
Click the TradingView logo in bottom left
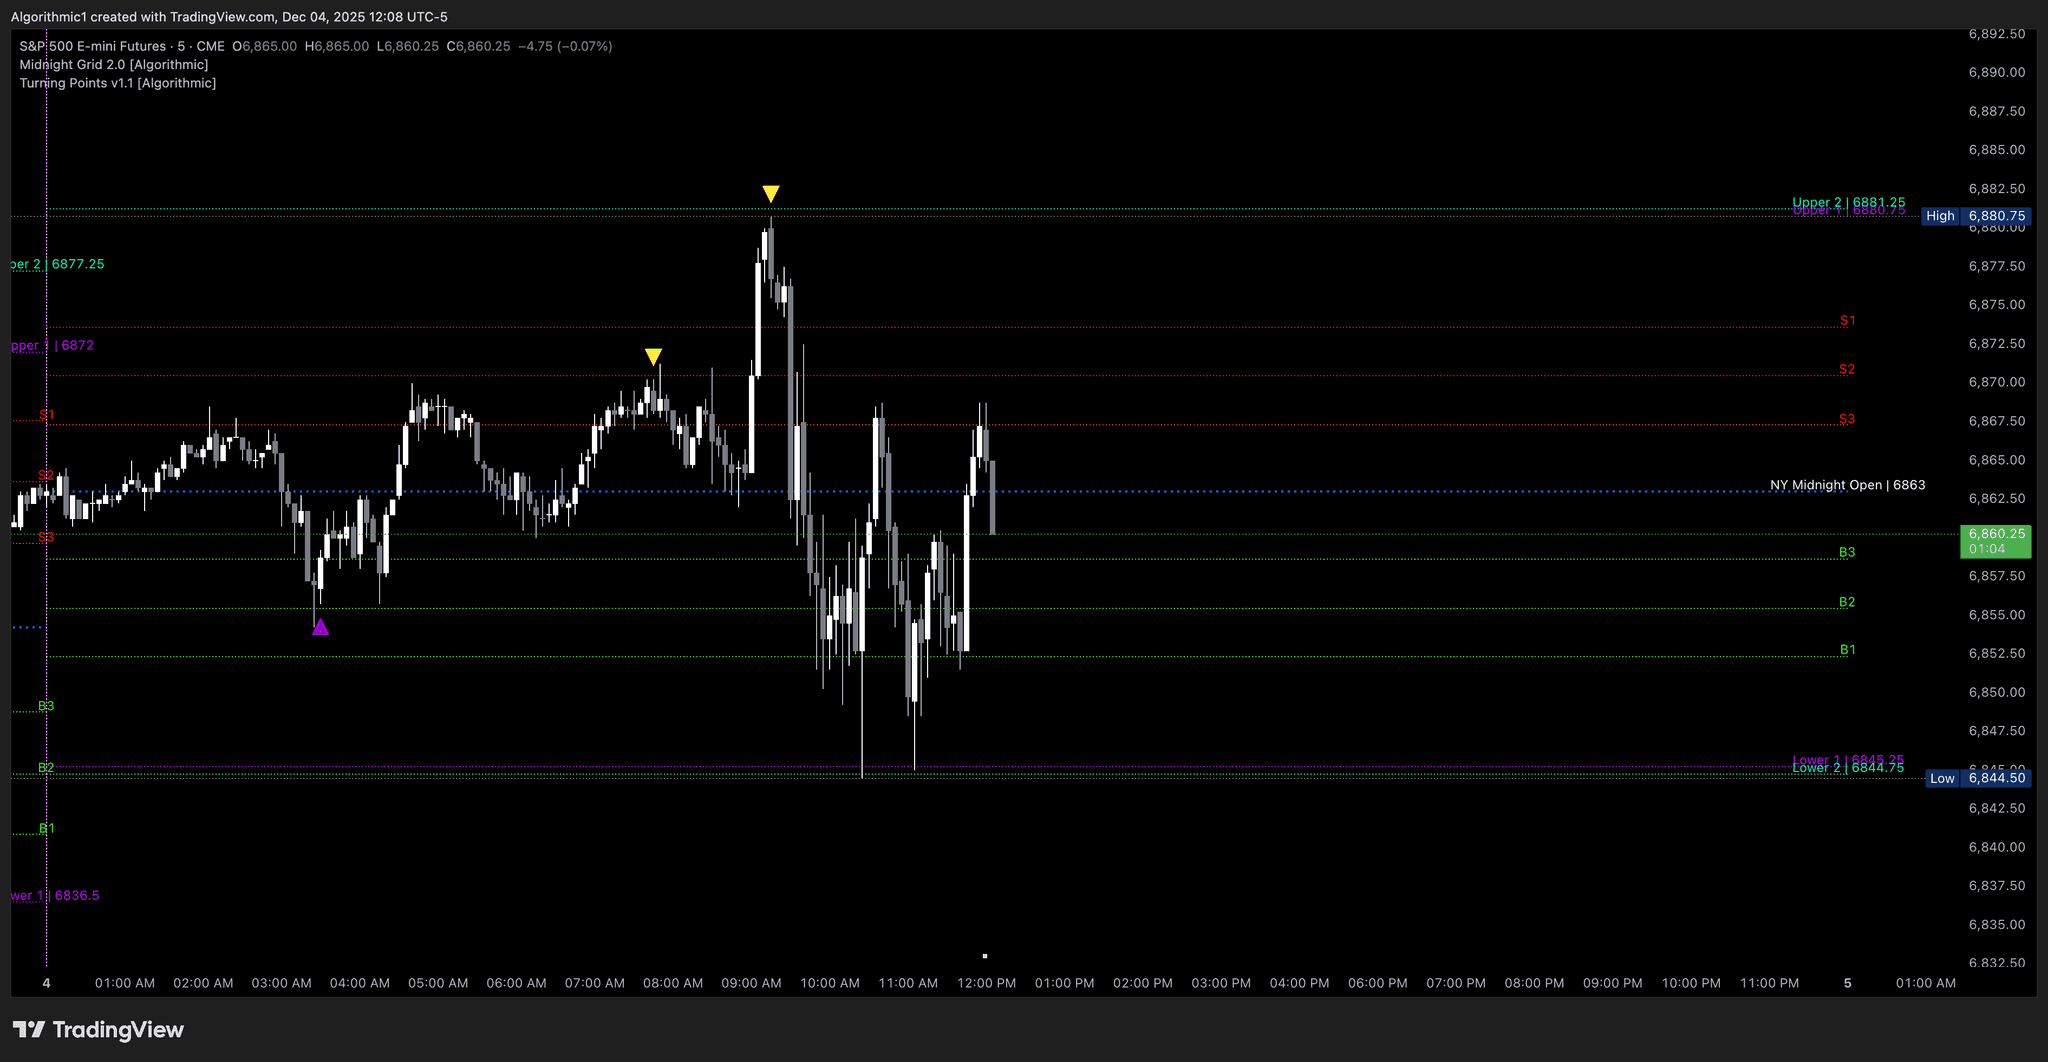click(x=100, y=1029)
